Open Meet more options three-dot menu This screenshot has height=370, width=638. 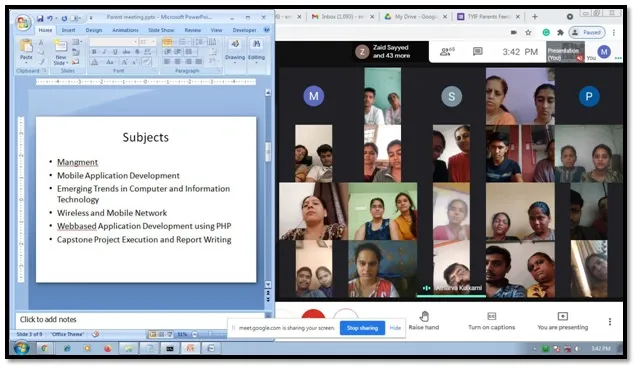coord(610,322)
